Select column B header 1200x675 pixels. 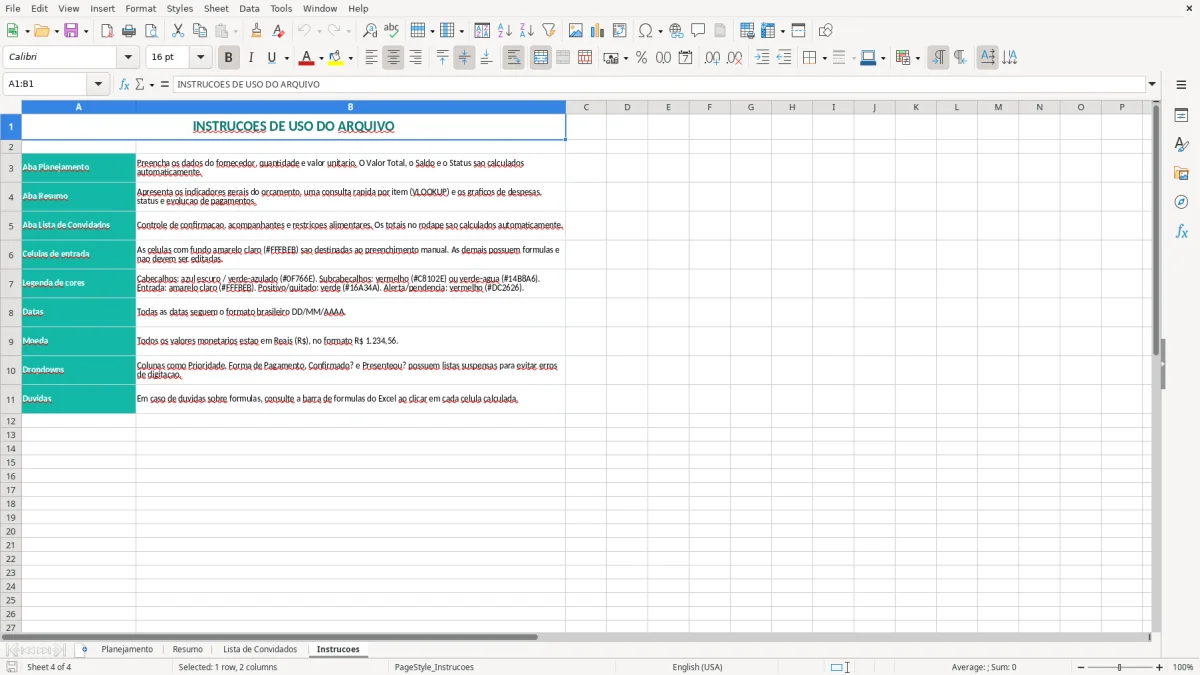coord(351,107)
